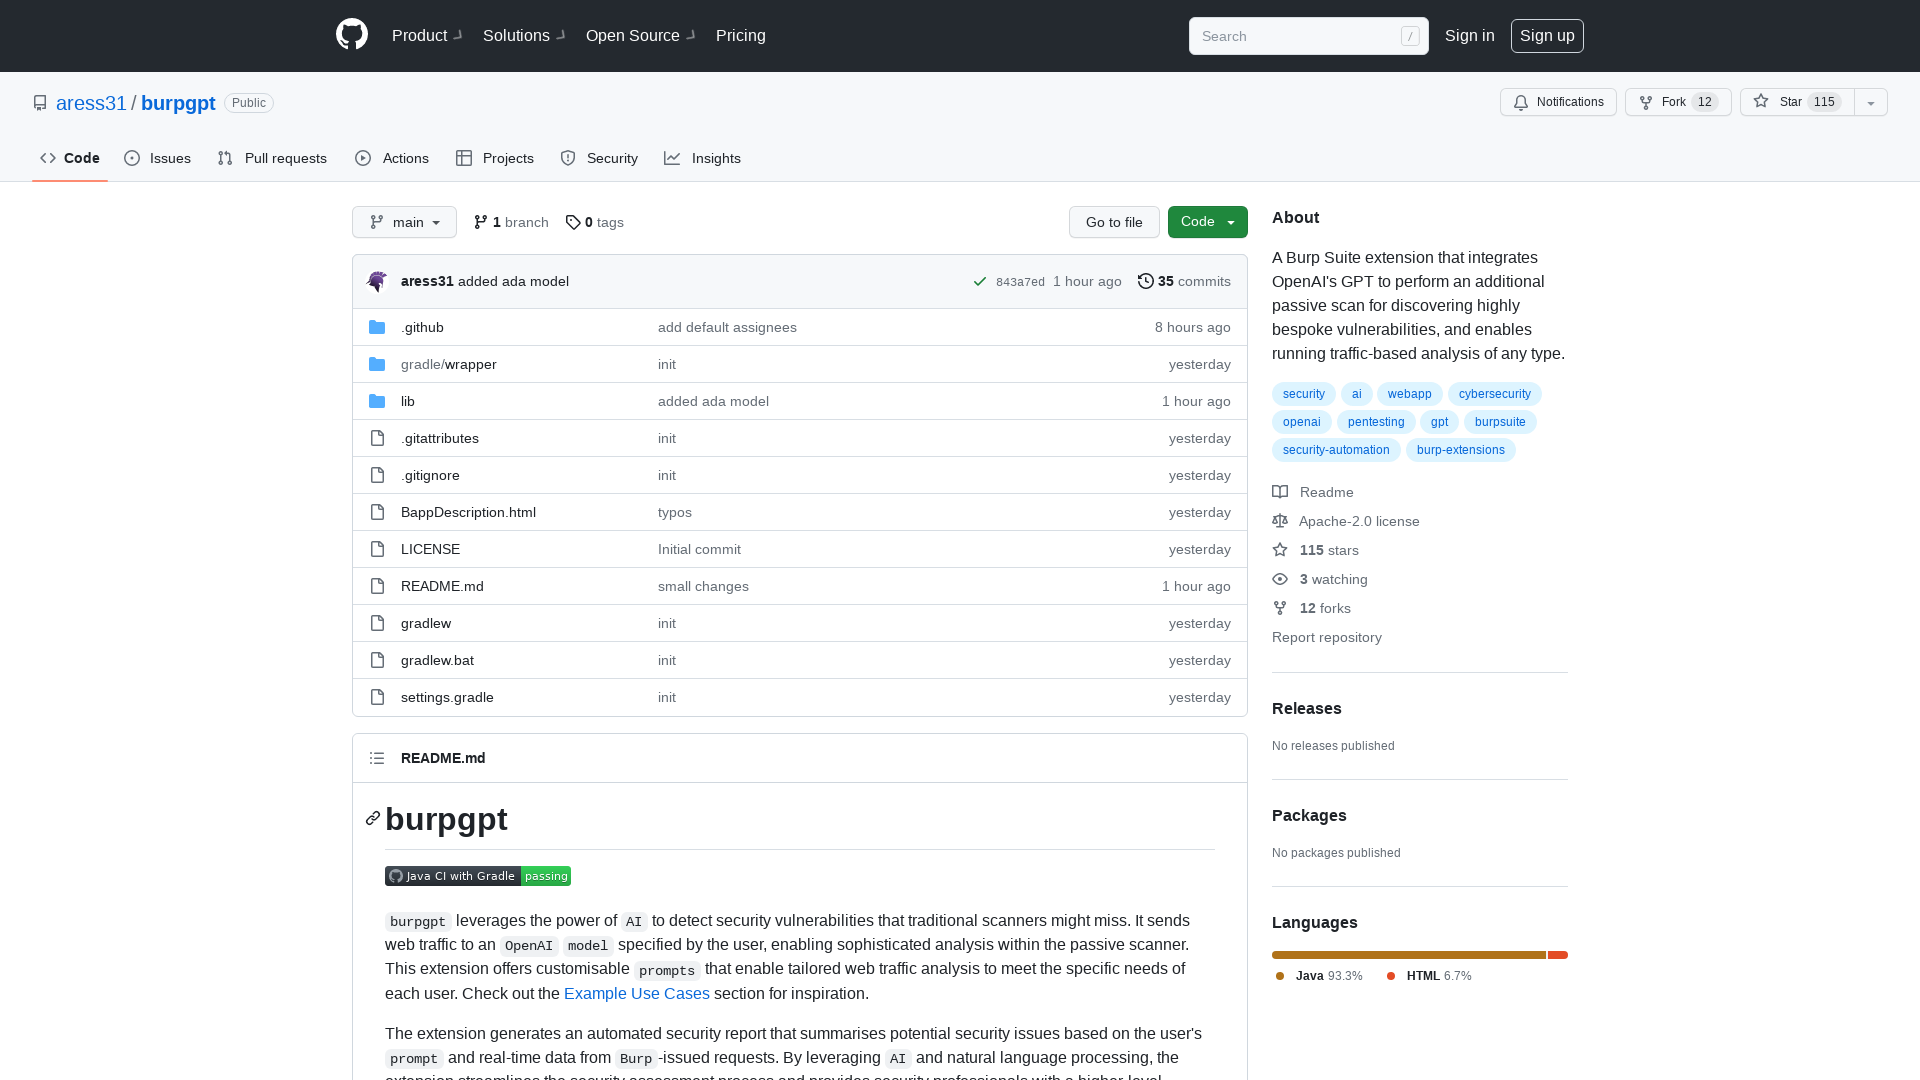Expand the main branch selector

click(x=404, y=222)
